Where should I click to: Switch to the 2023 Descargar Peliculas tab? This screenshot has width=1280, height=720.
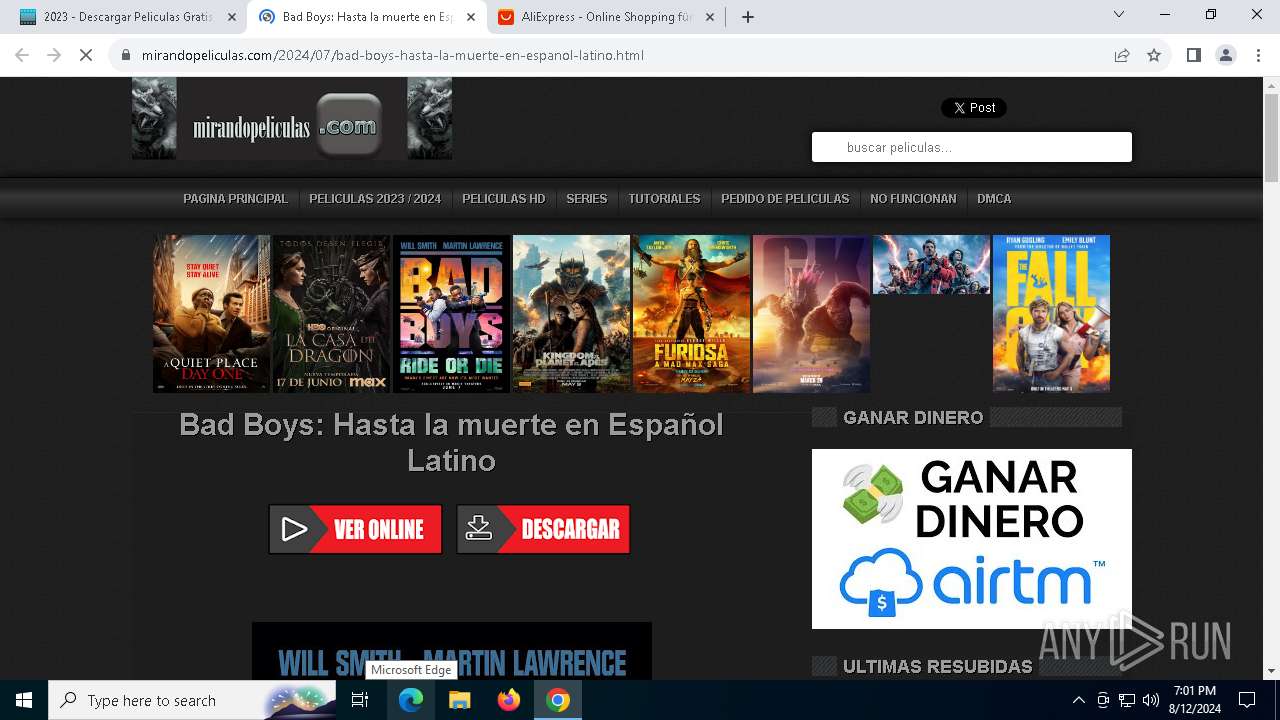(127, 16)
